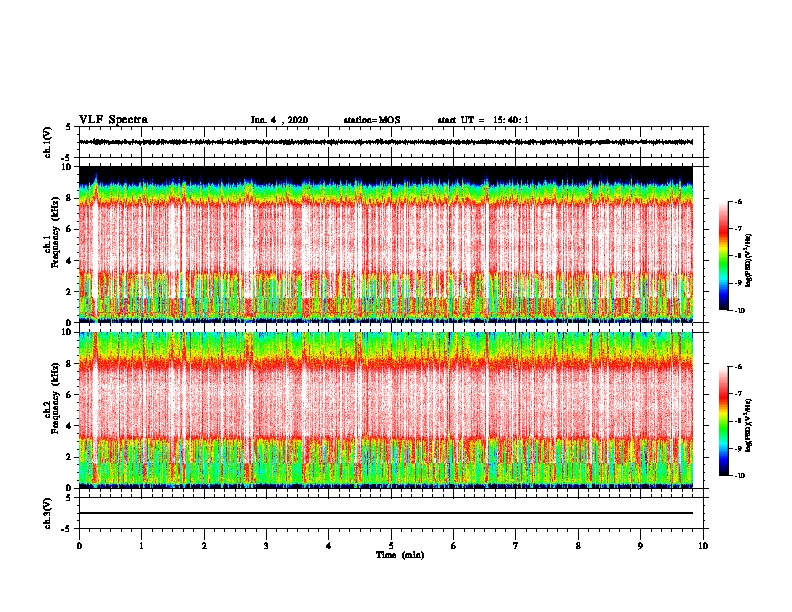Click the "5" tick on the time axis
792x612 pixels.
pos(391,546)
